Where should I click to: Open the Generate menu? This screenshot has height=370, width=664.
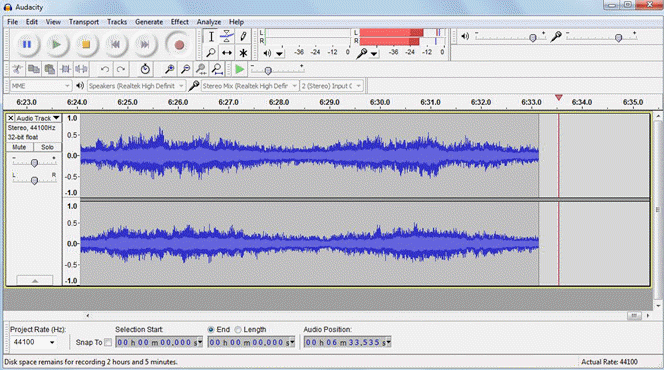149,22
